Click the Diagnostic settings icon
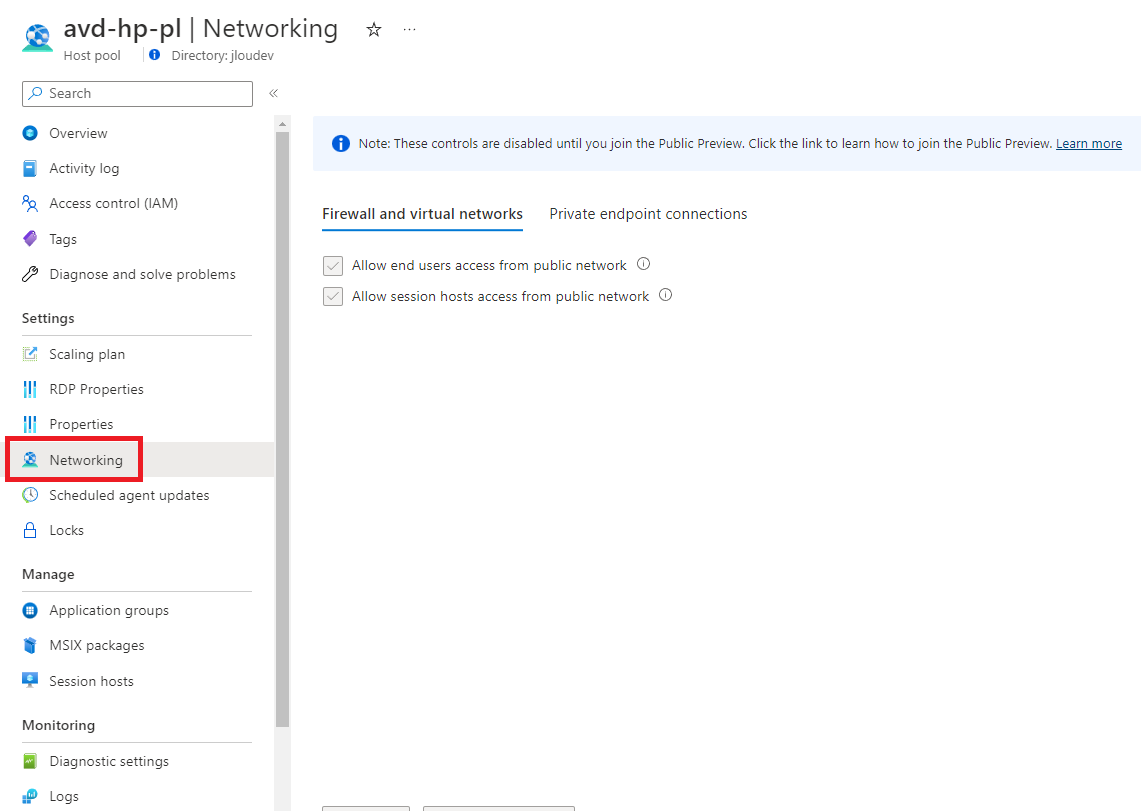This screenshot has width=1141, height=811. 30,762
